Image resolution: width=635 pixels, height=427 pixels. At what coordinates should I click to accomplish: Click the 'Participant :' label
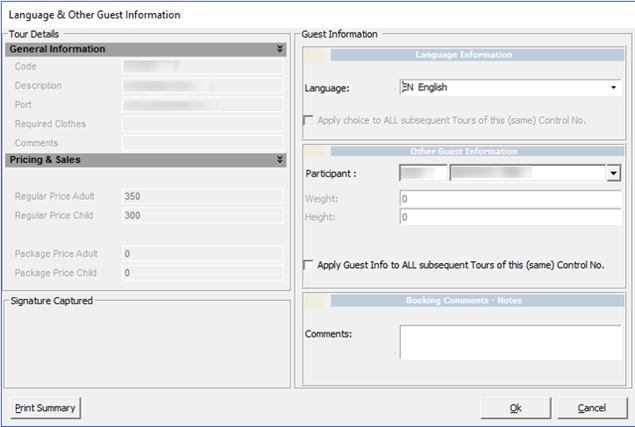pos(331,174)
